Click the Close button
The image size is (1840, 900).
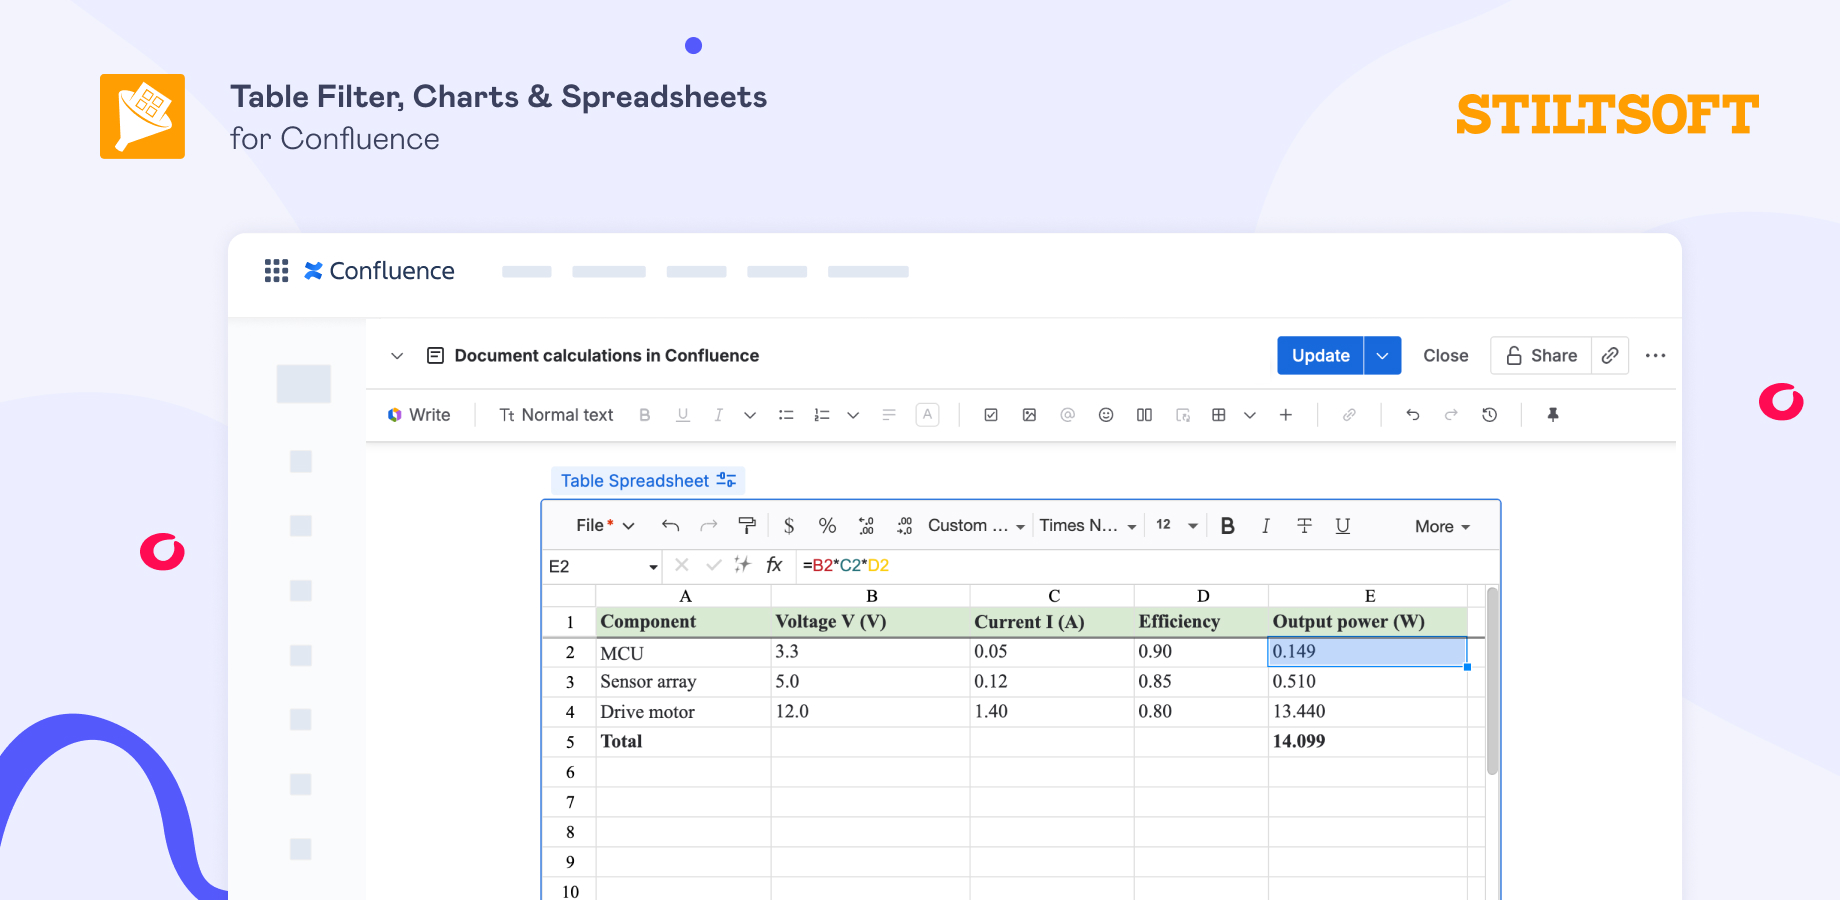click(x=1445, y=356)
